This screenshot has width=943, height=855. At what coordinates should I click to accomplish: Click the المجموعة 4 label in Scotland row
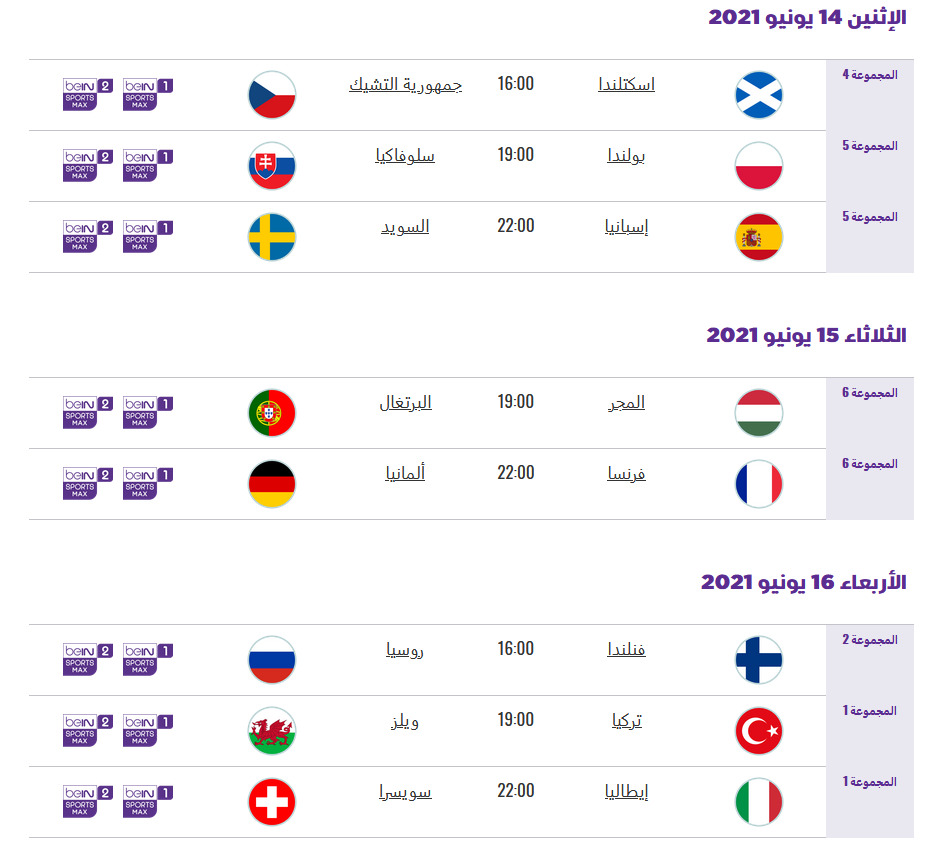pyautogui.click(x=869, y=75)
